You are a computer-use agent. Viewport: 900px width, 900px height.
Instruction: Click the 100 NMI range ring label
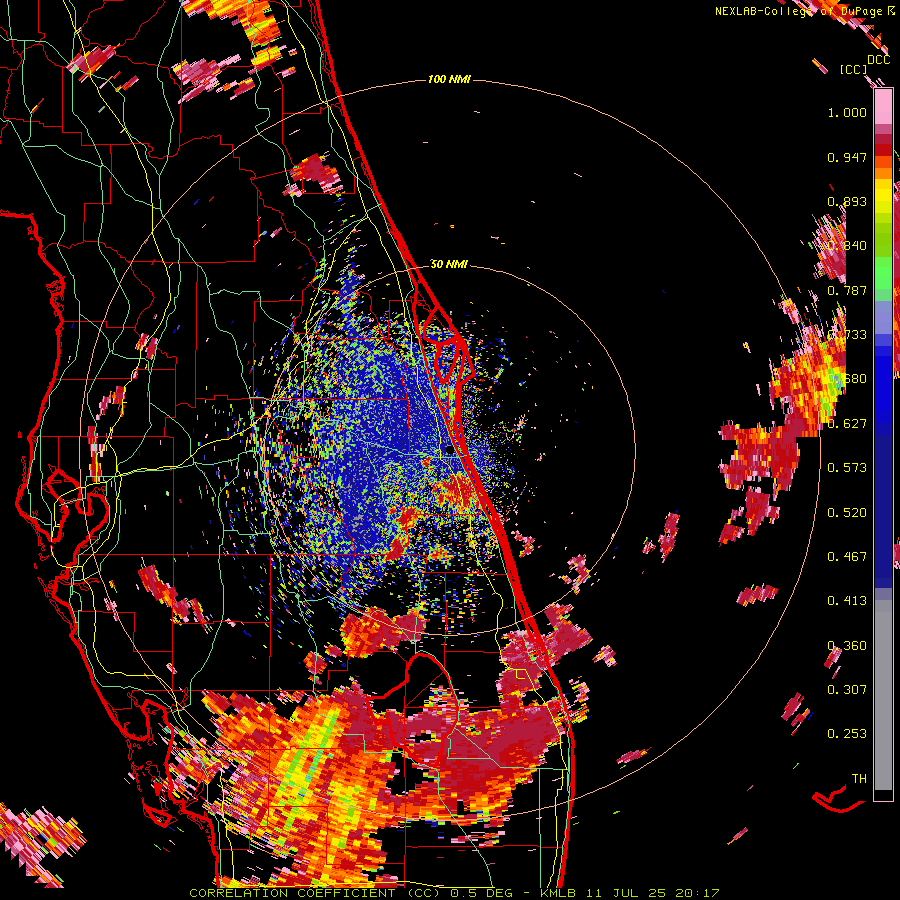pos(449,79)
